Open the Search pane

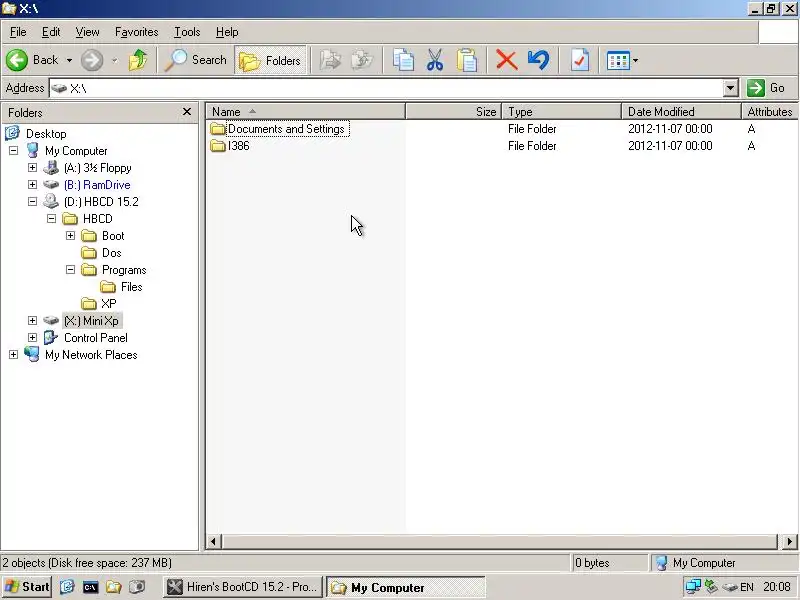click(195, 60)
